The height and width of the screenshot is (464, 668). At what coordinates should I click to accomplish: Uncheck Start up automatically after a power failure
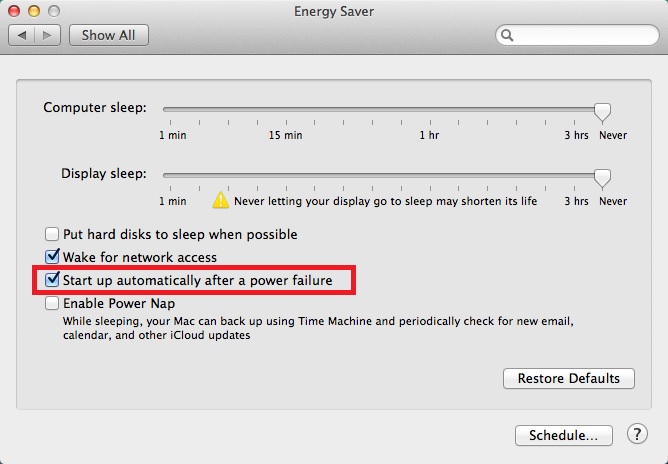[52, 280]
